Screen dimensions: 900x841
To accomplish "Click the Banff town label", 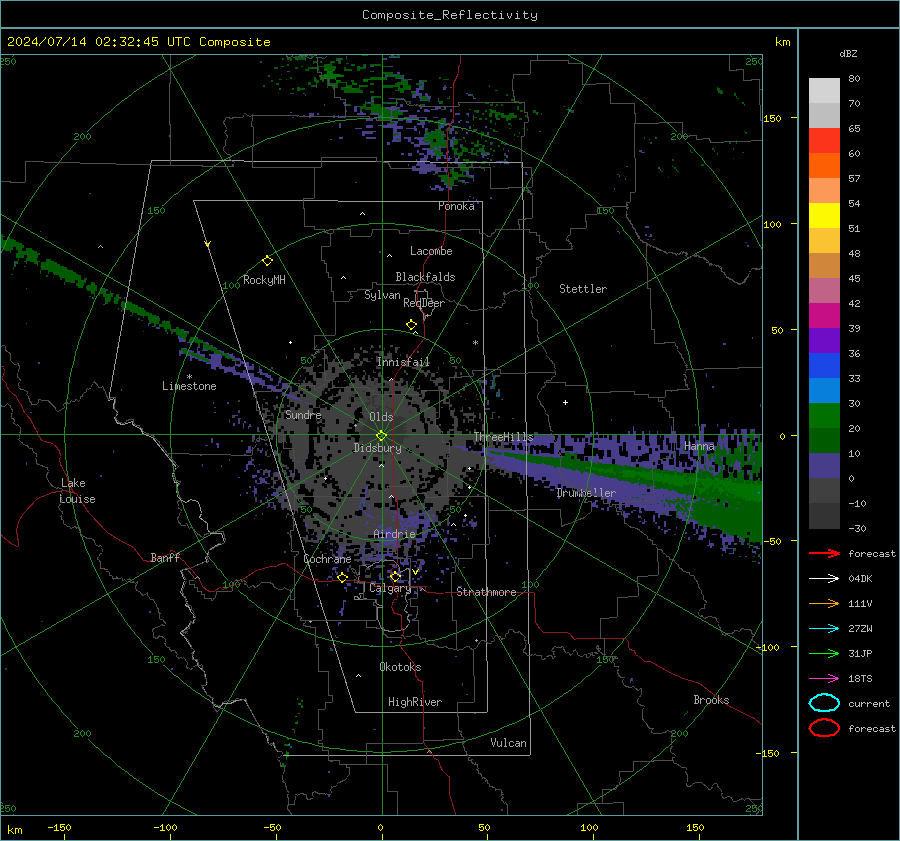I will pos(165,557).
